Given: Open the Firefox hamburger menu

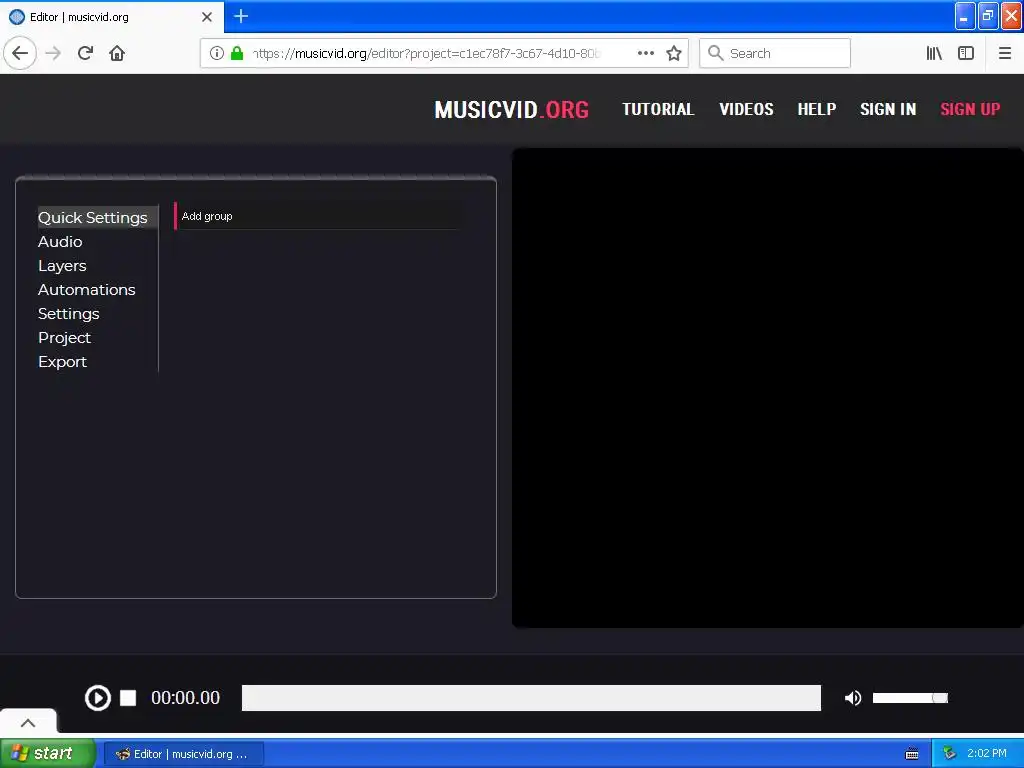Looking at the screenshot, I should point(1005,53).
